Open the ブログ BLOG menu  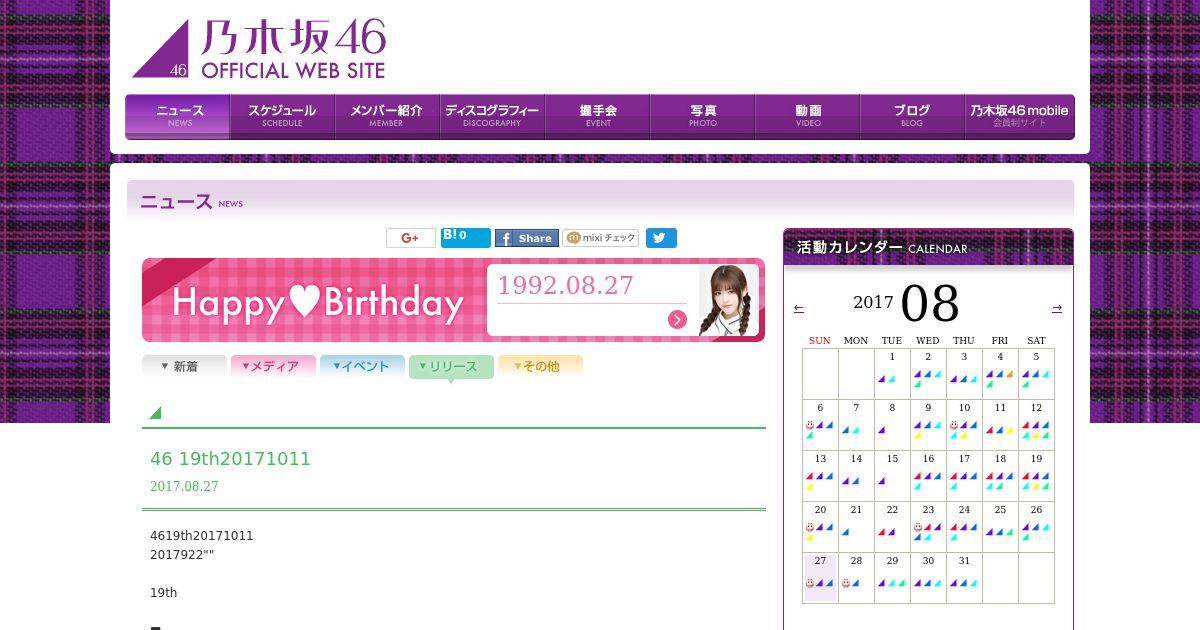(912, 116)
